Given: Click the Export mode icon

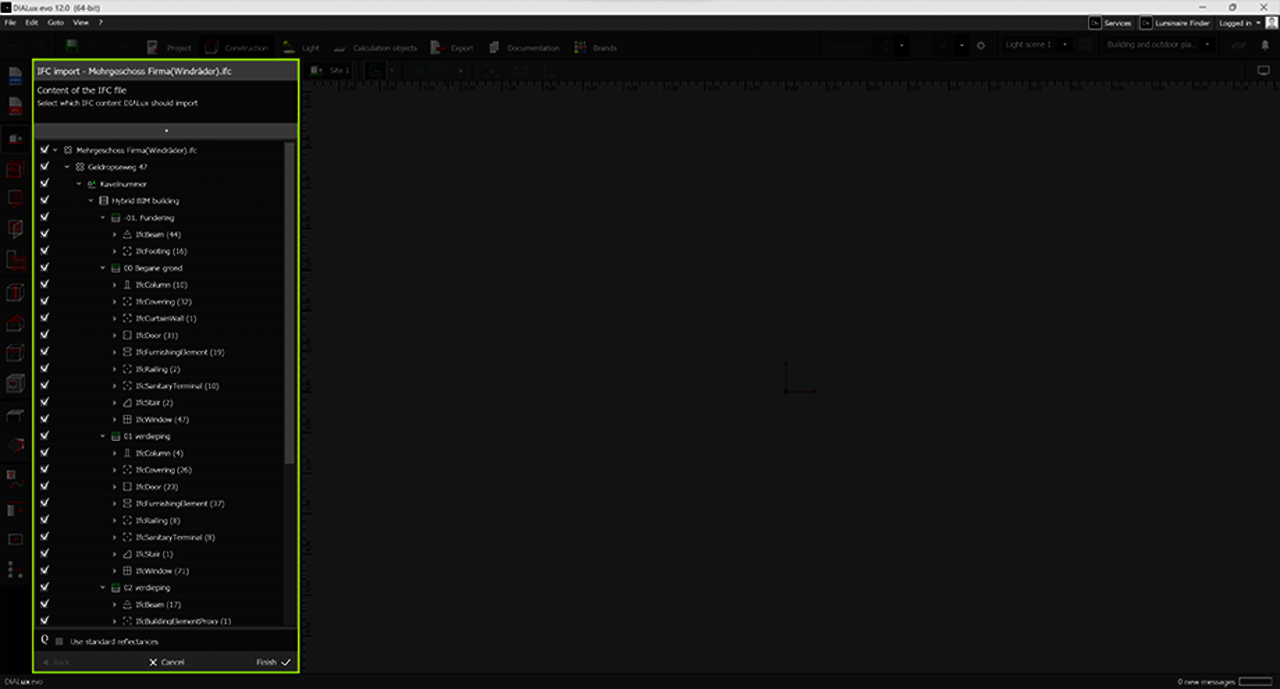Looking at the screenshot, I should point(437,47).
